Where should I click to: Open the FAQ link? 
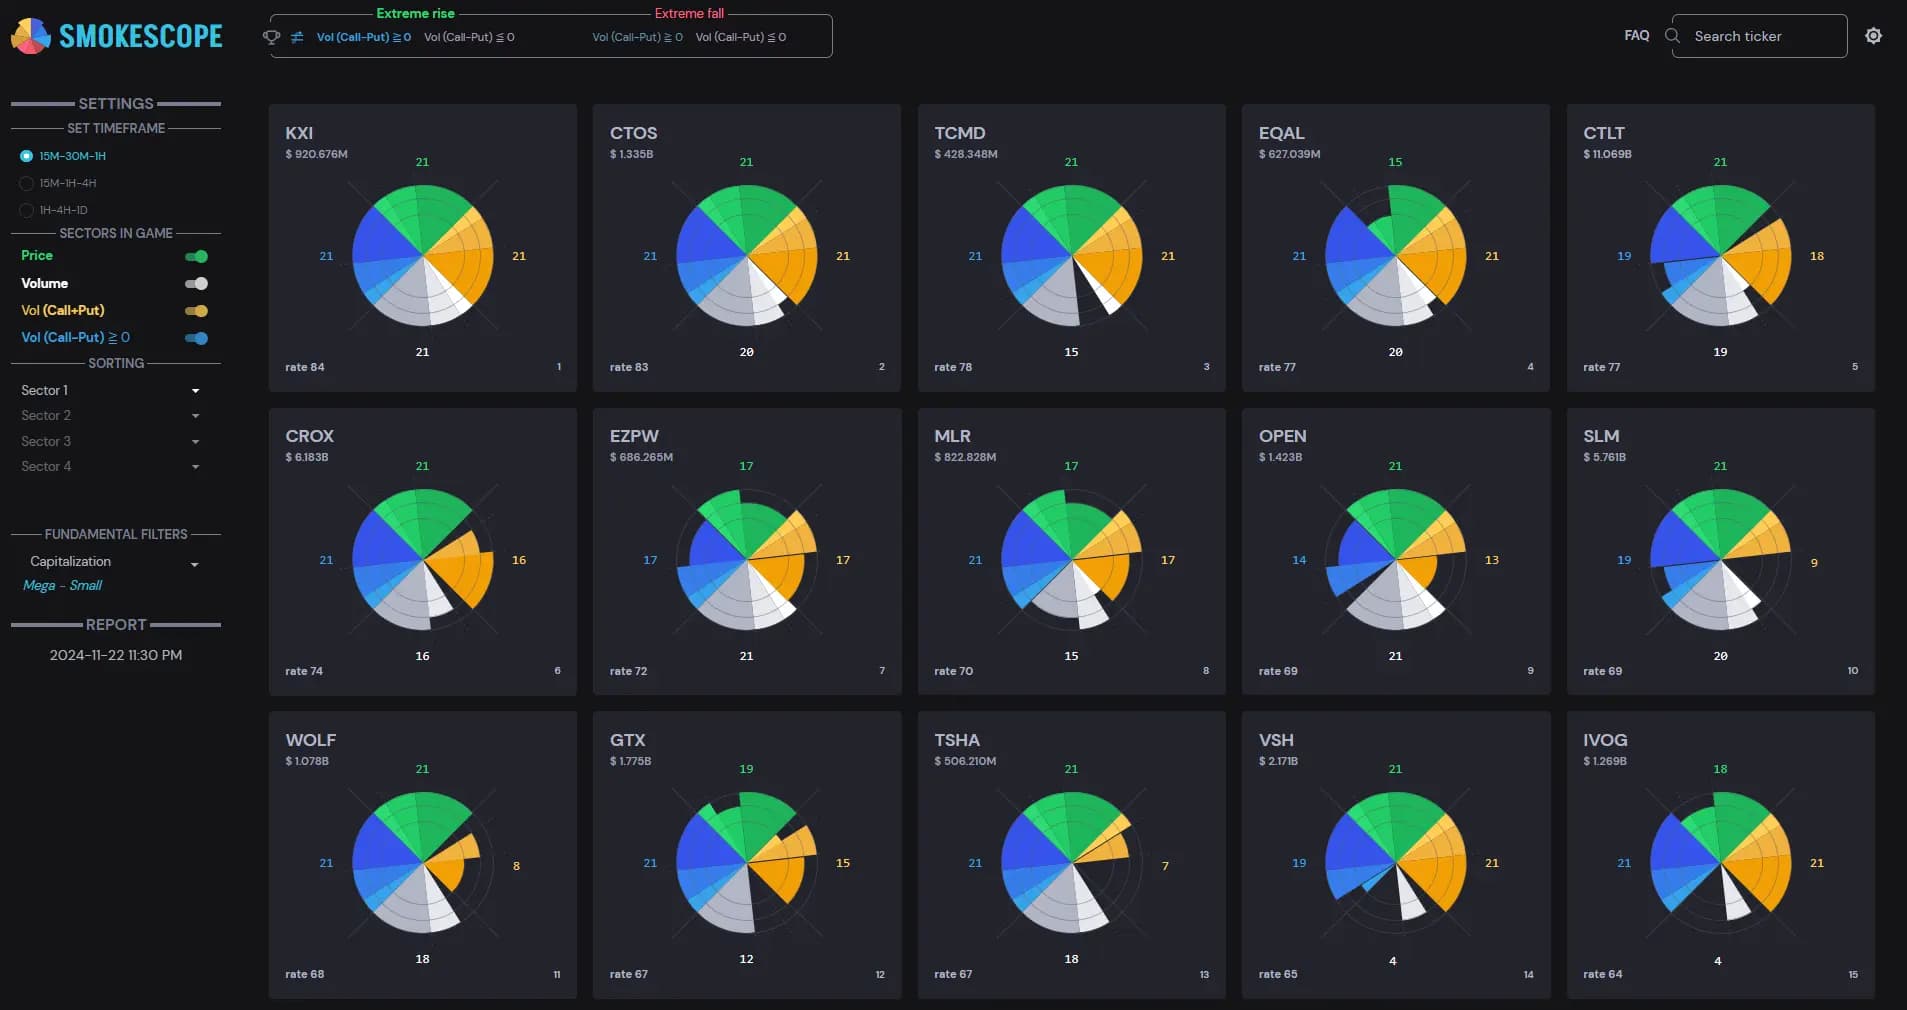[x=1637, y=35]
